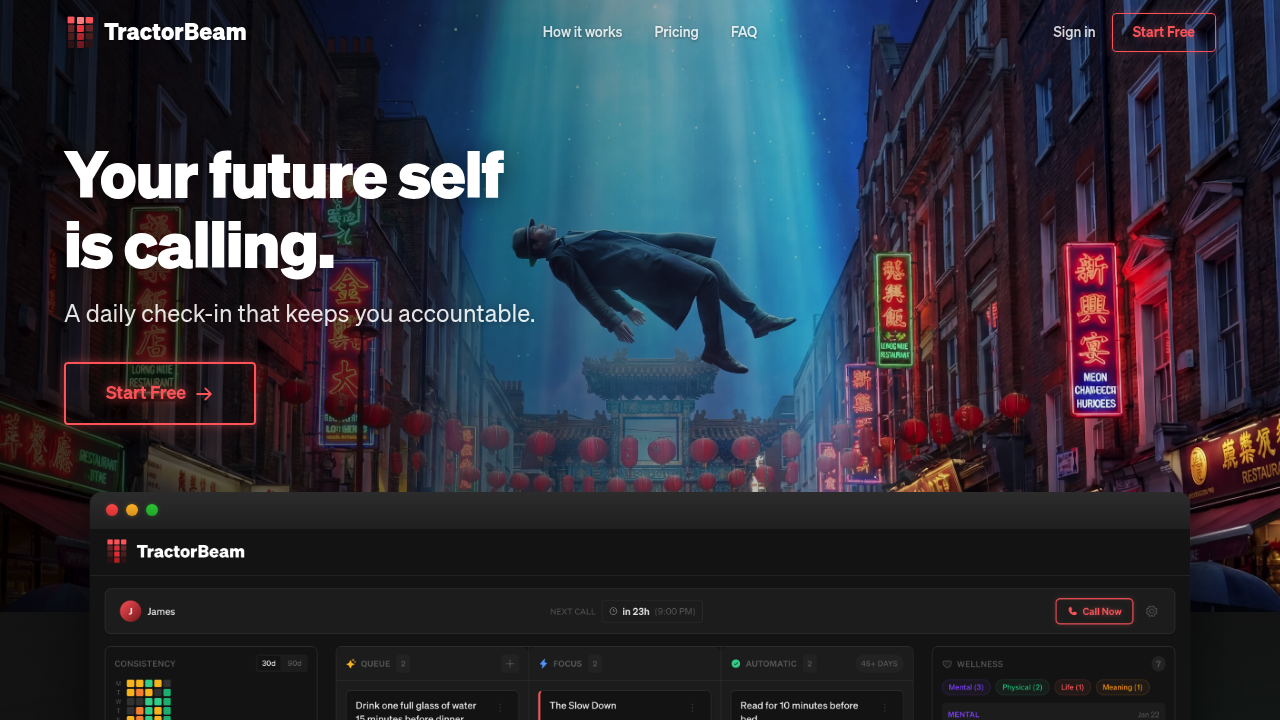
Task: Click the plus icon in the Queue column
Action: click(509, 664)
